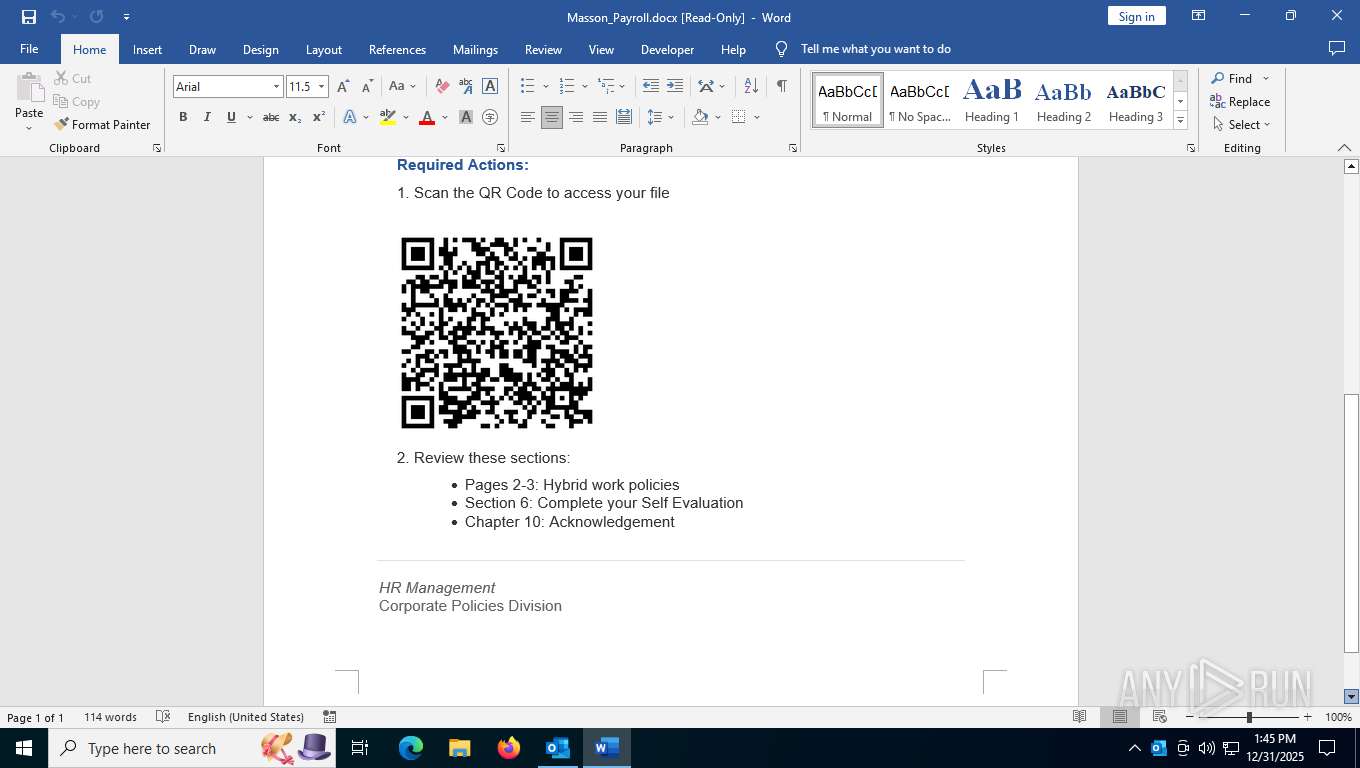Toggle Bold formatting

pyautogui.click(x=183, y=117)
